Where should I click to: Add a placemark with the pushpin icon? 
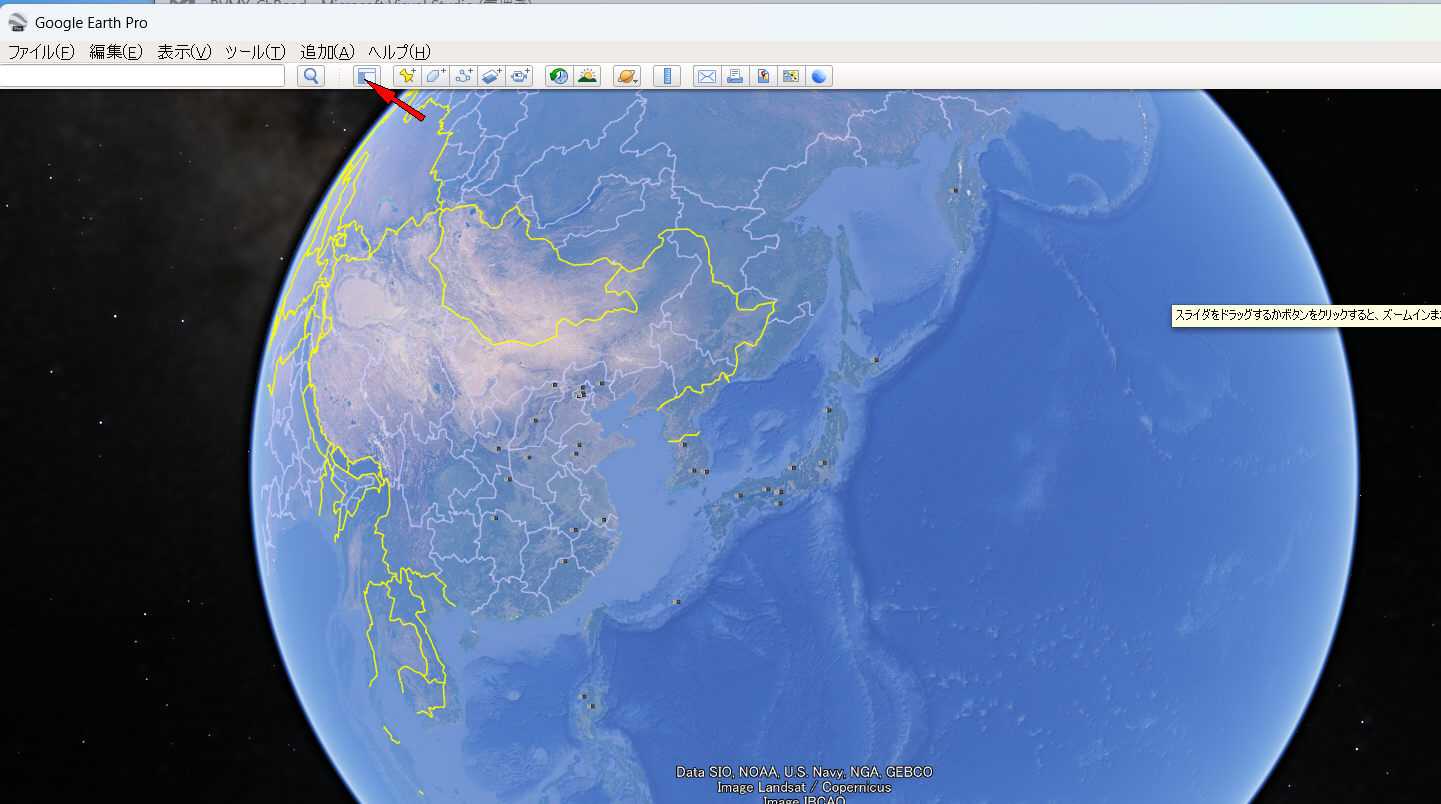(407, 76)
